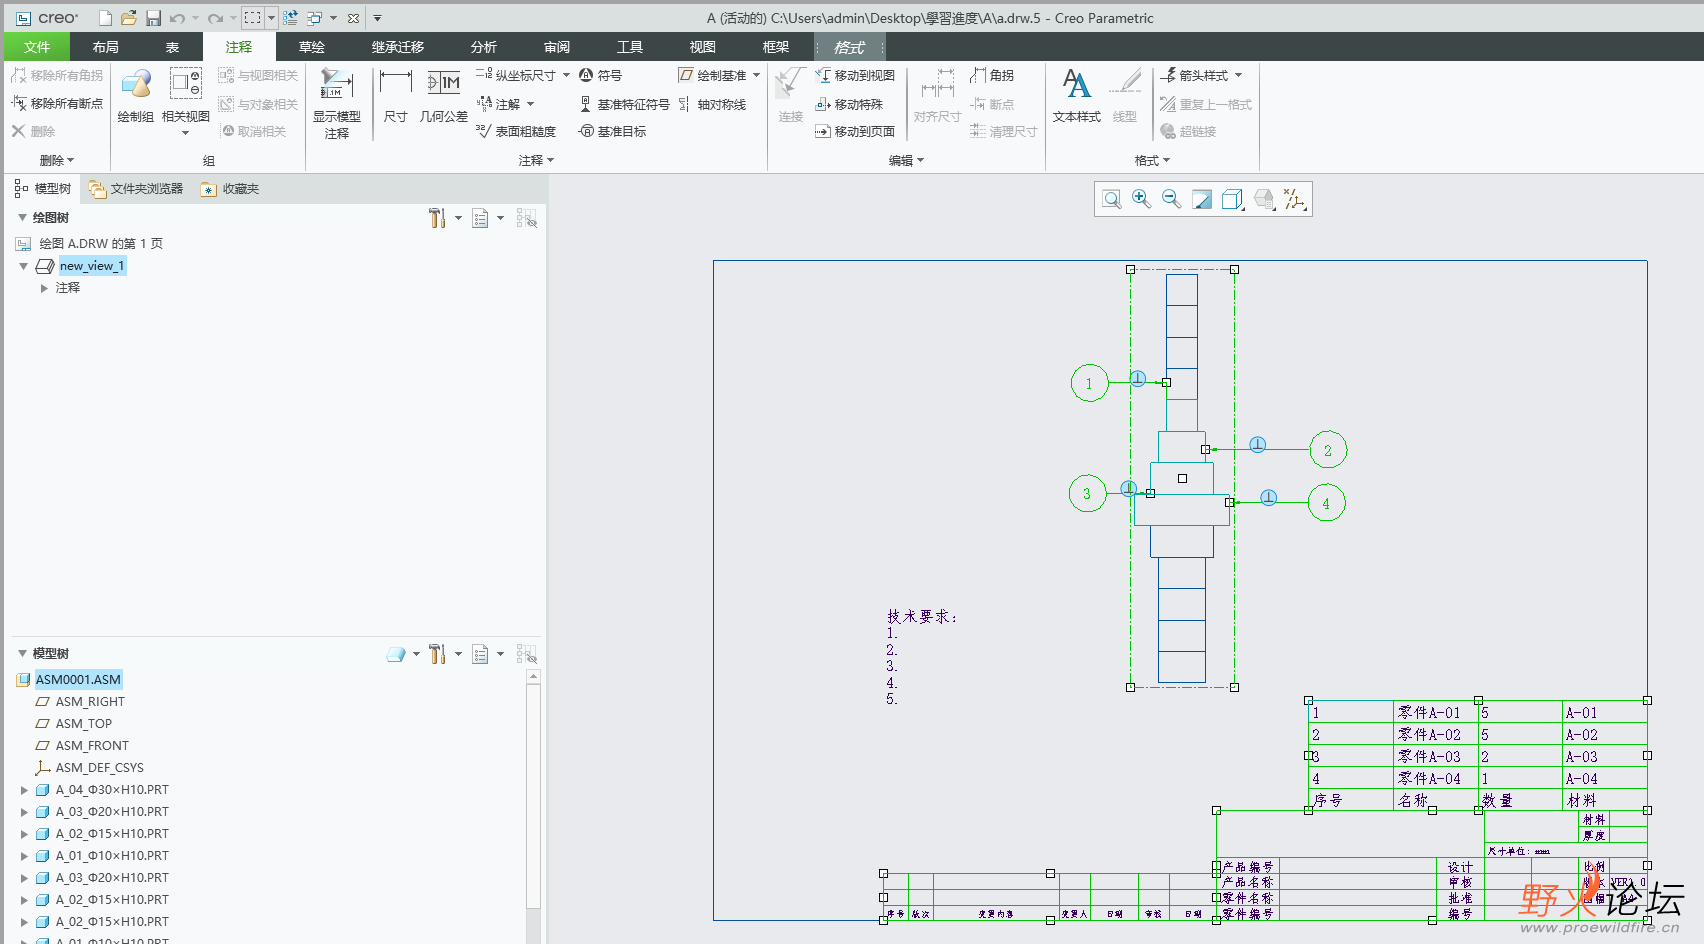
Task: Select ASM_DEF_CSYS in model tree
Action: coord(99,768)
